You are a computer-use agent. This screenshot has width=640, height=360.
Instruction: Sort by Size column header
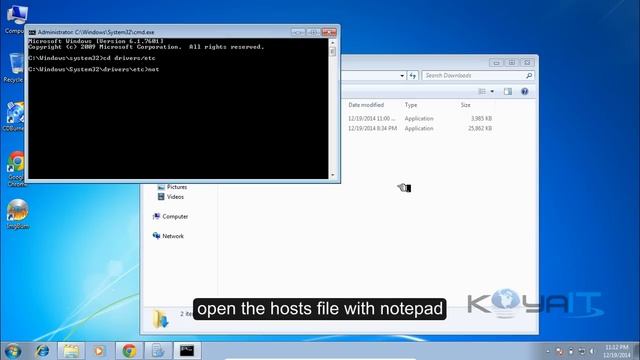click(x=466, y=105)
